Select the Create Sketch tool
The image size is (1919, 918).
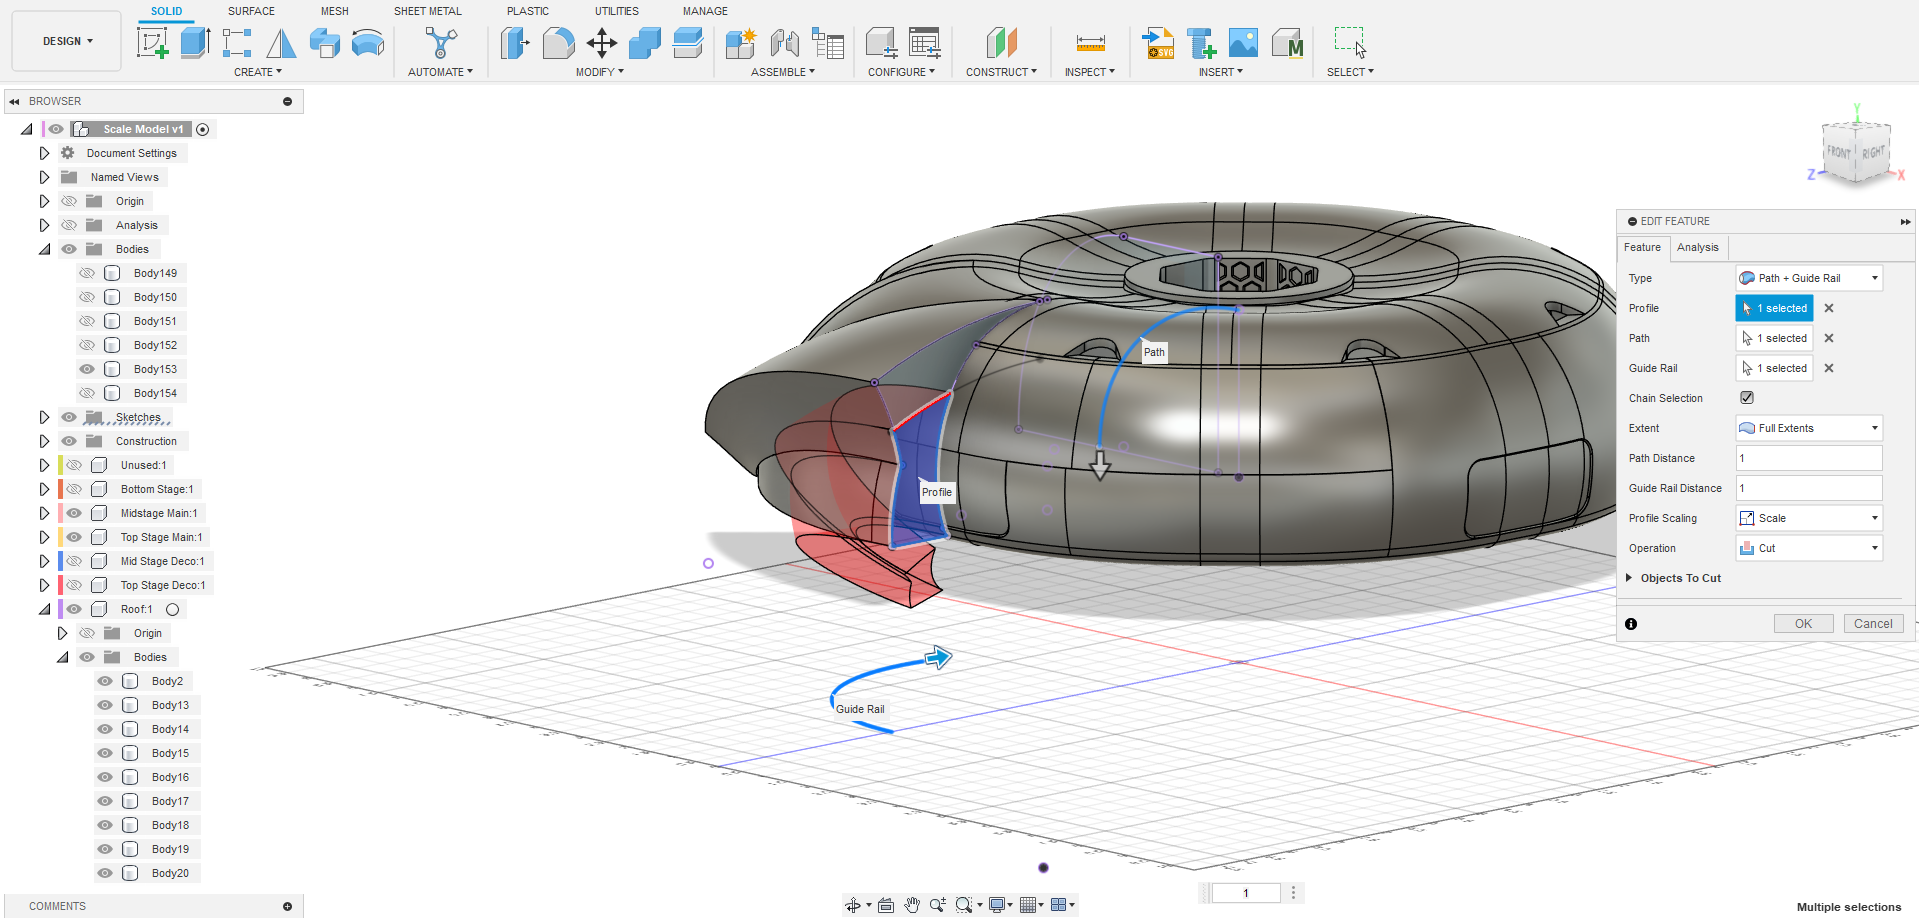coord(152,43)
